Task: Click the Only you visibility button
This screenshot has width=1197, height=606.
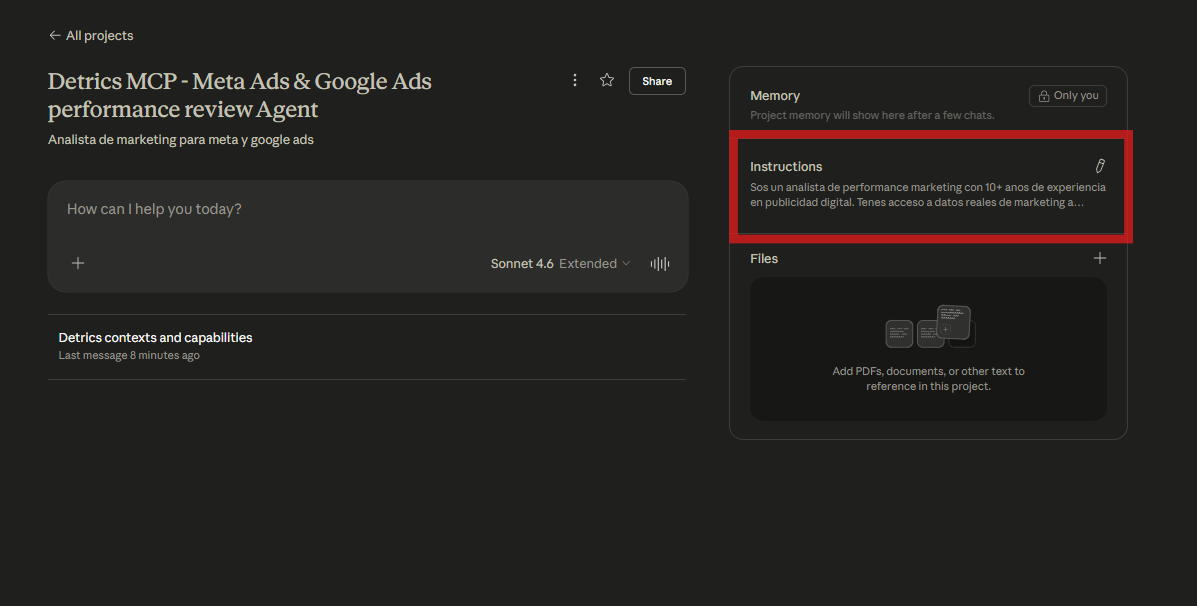Action: point(1068,96)
